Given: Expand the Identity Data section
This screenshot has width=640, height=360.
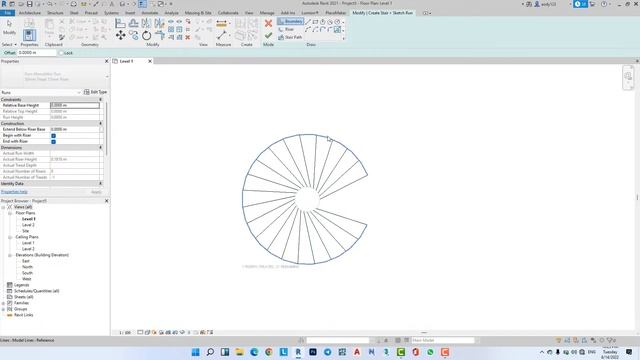Looking at the screenshot, I should [x=100, y=184].
